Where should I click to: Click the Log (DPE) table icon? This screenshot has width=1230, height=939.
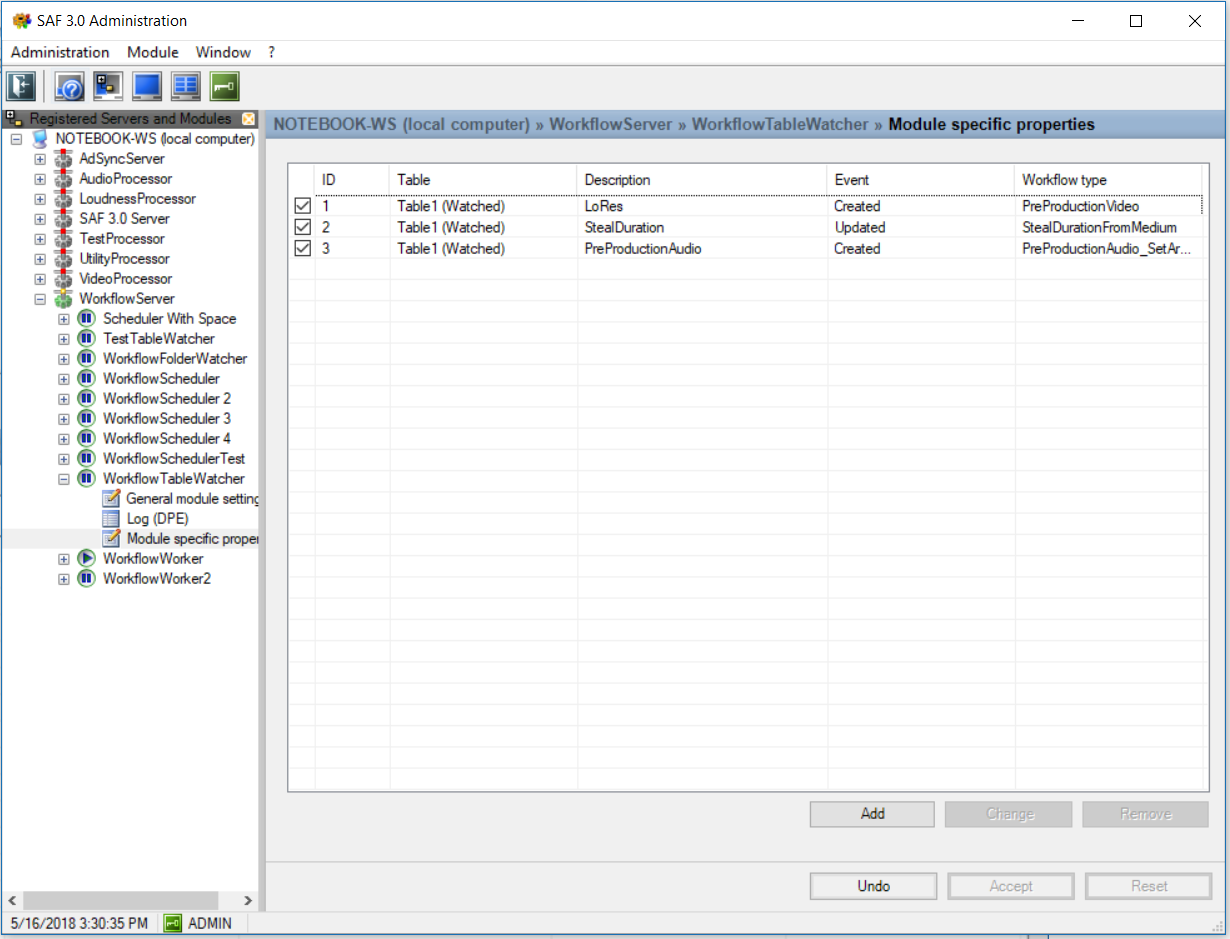pyautogui.click(x=111, y=518)
